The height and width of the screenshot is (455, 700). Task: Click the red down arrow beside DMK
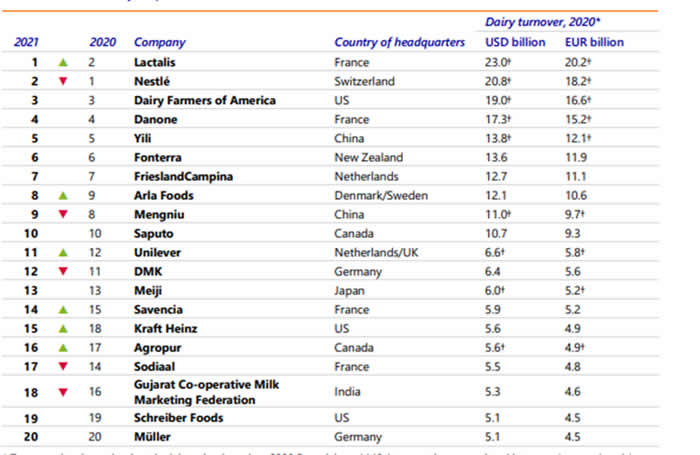click(63, 272)
